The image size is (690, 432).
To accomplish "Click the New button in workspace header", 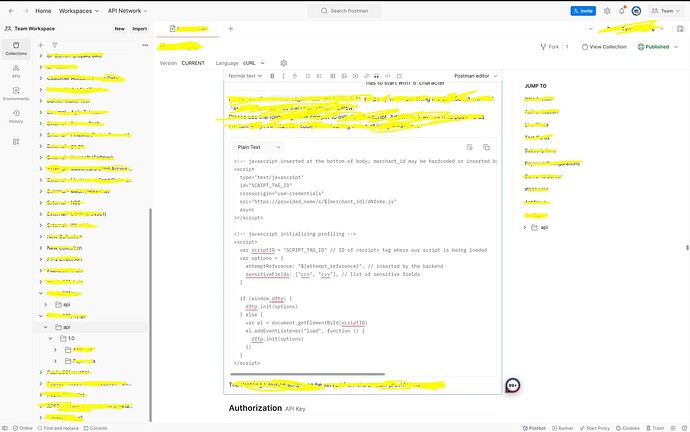I will (x=120, y=29).
